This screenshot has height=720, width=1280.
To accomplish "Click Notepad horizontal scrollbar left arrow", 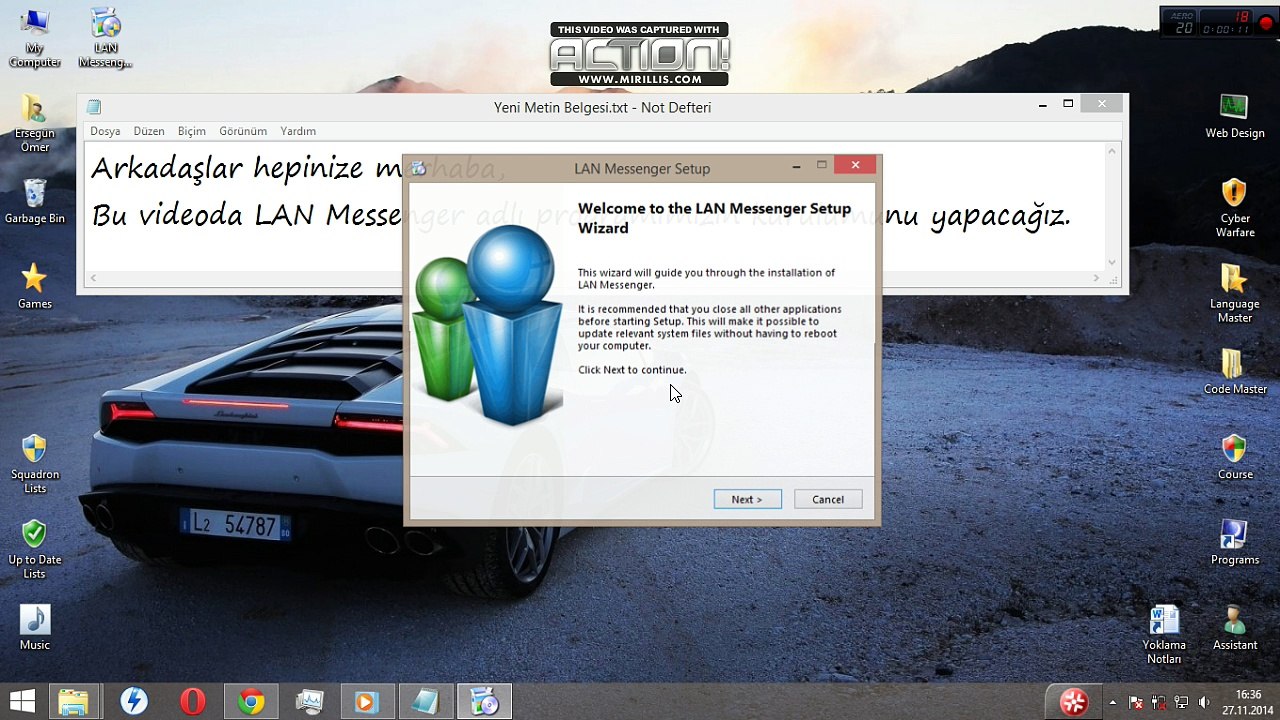I will [x=93, y=278].
